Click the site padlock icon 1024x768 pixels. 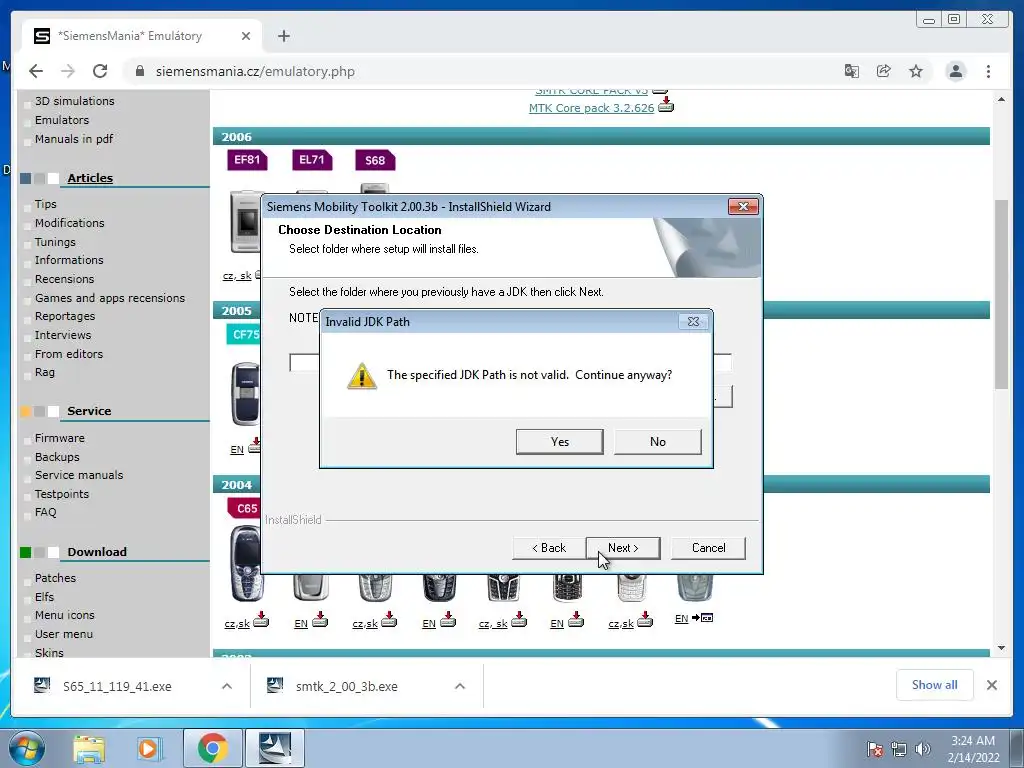click(139, 71)
